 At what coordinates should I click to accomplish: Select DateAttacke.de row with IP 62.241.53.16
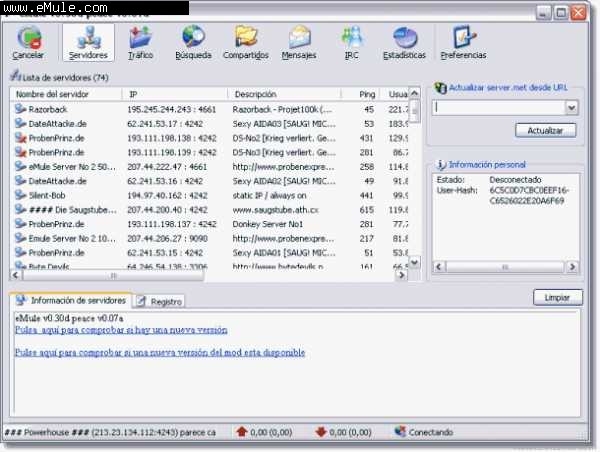[x=211, y=181]
